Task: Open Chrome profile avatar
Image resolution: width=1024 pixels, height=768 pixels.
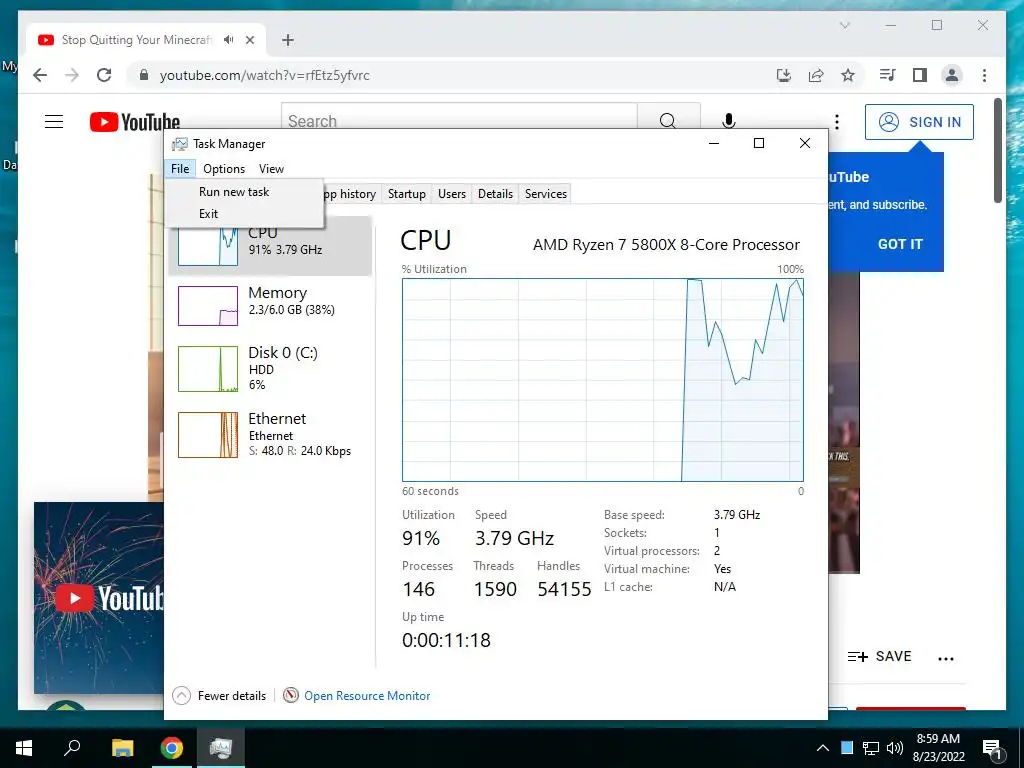Action: (952, 75)
